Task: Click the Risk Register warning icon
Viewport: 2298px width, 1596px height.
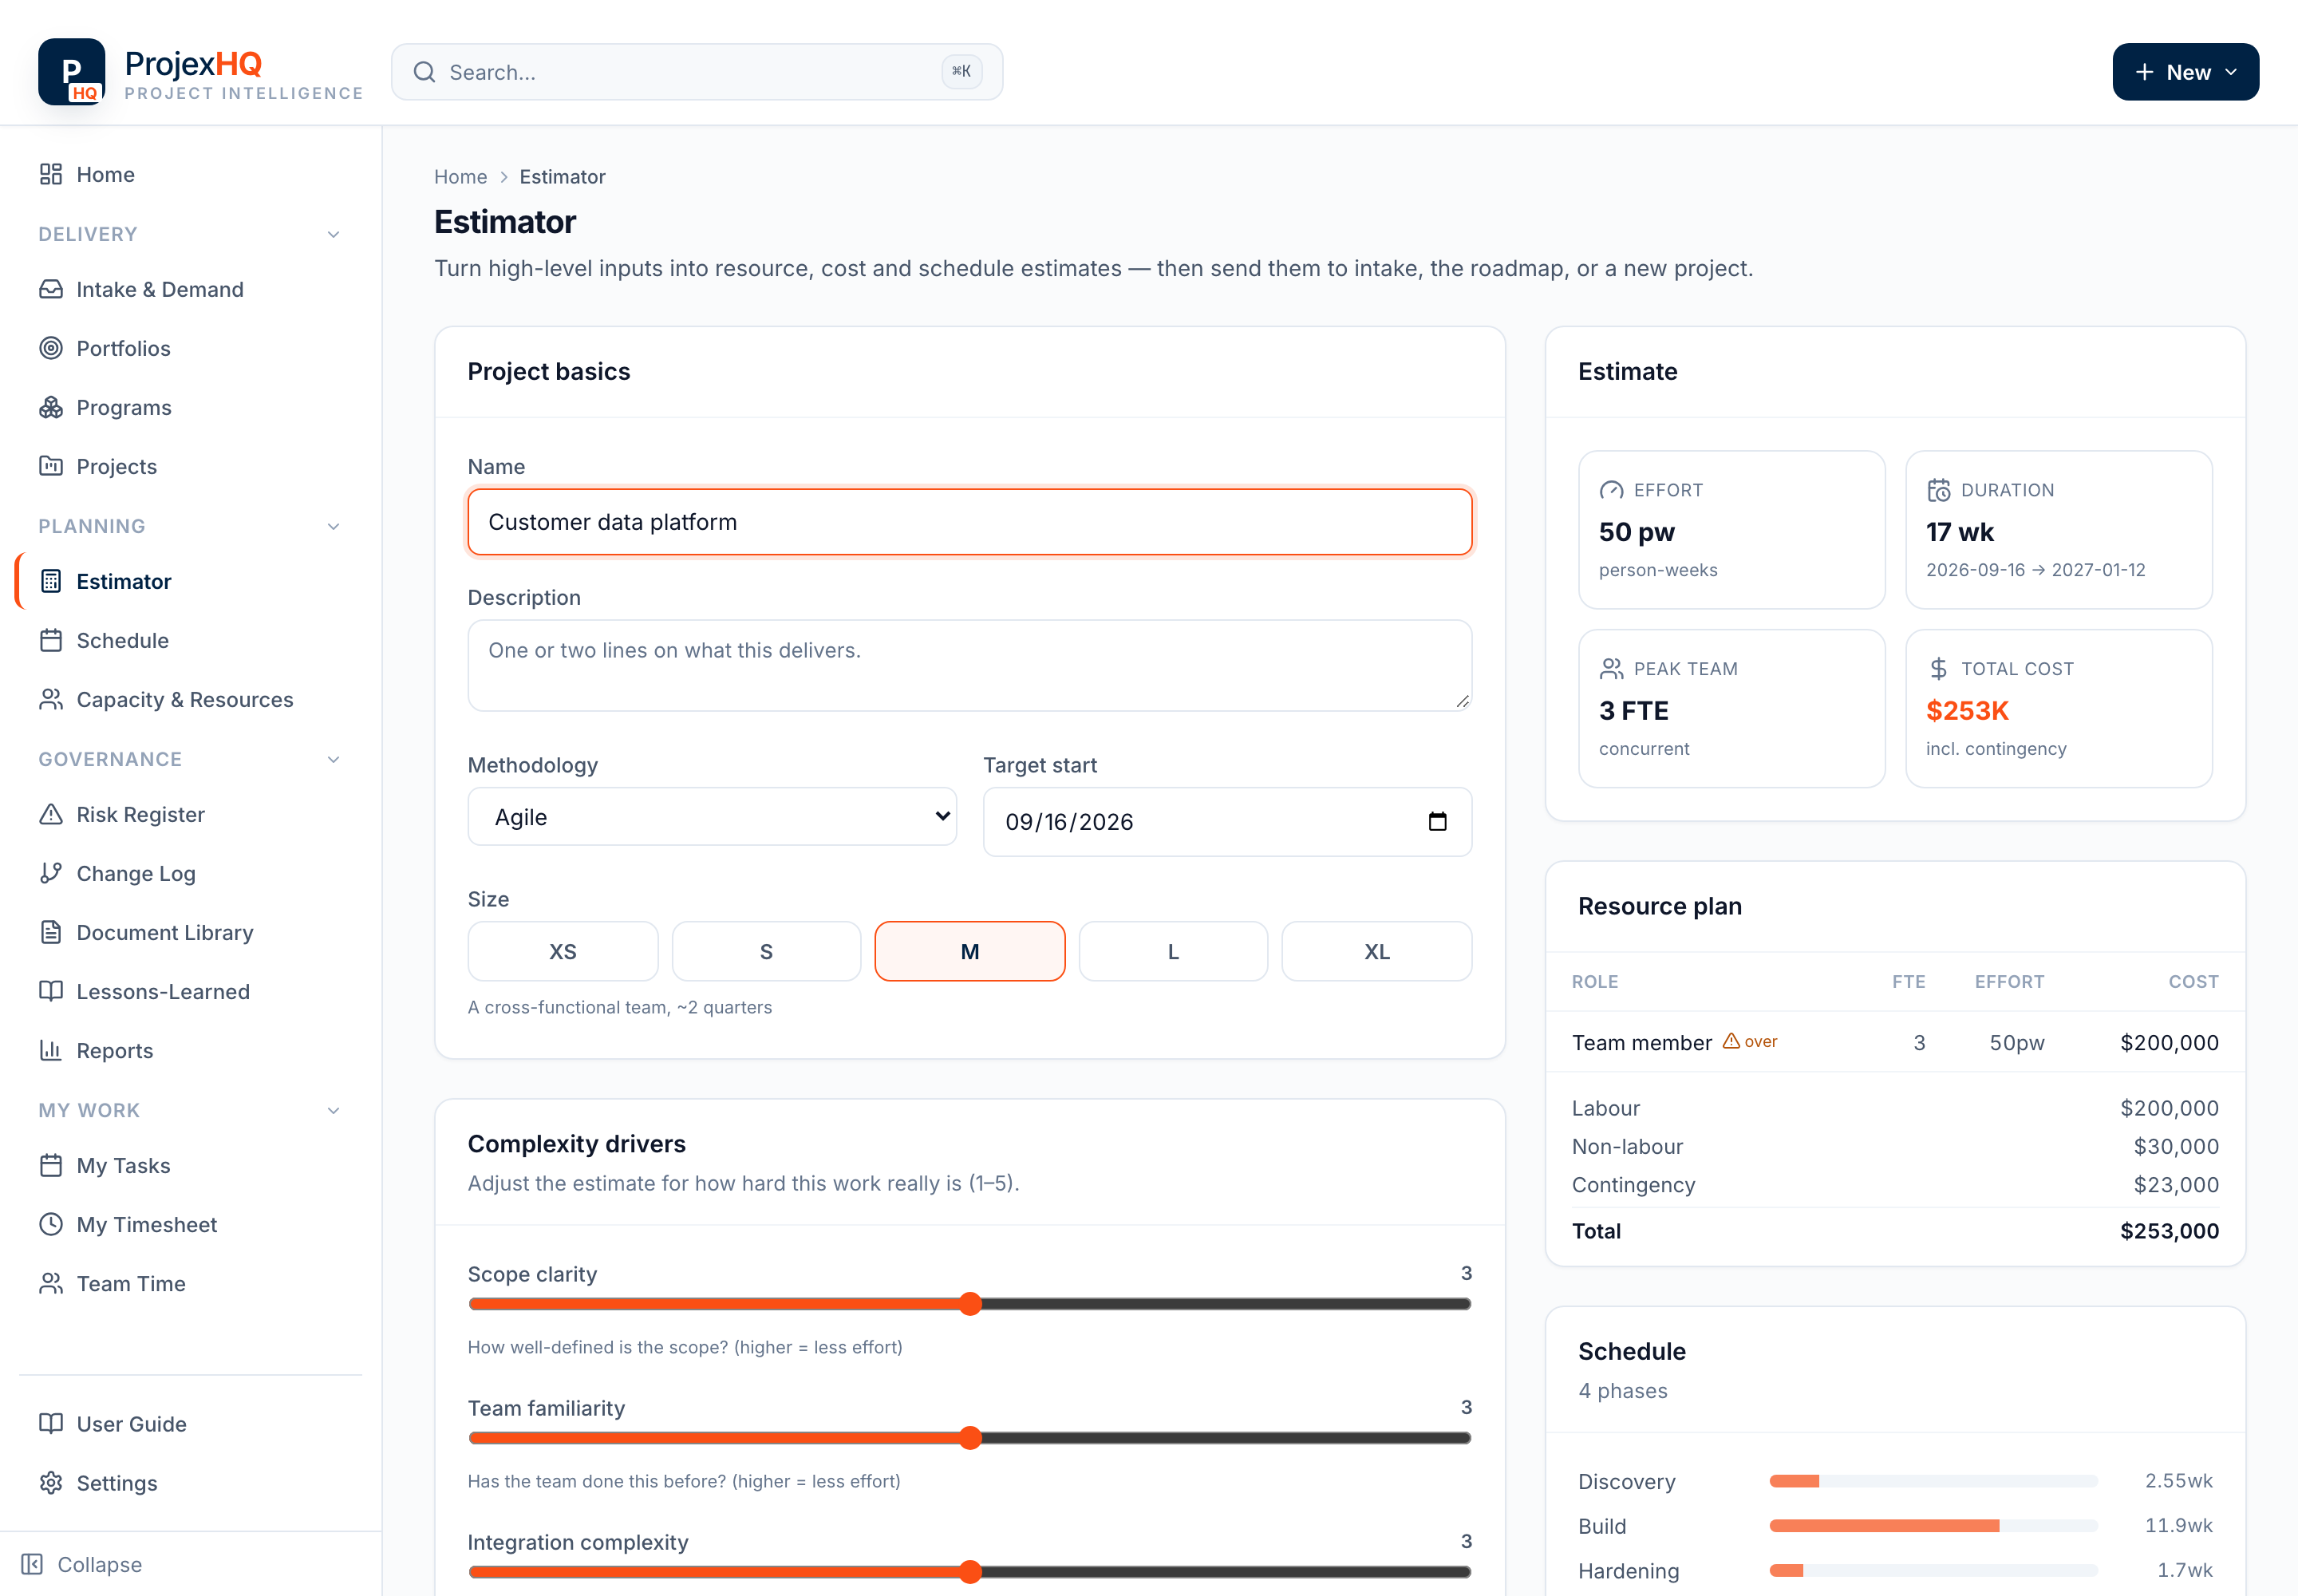Action: [51, 814]
